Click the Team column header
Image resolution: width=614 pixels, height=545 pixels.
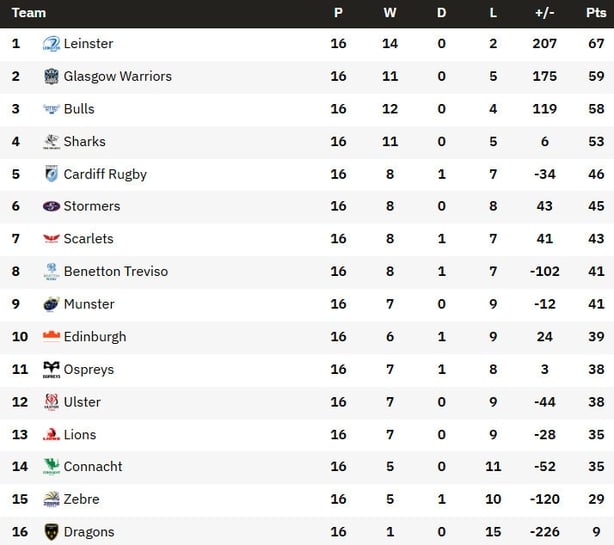29,13
